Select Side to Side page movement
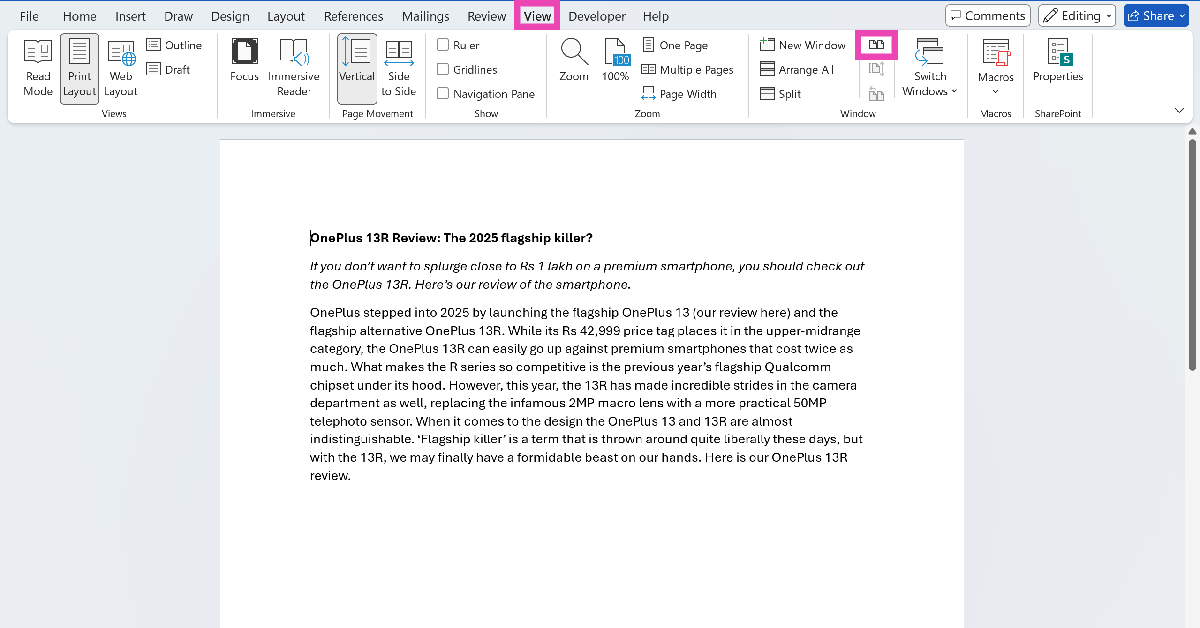The width and height of the screenshot is (1200, 628). pos(399,69)
